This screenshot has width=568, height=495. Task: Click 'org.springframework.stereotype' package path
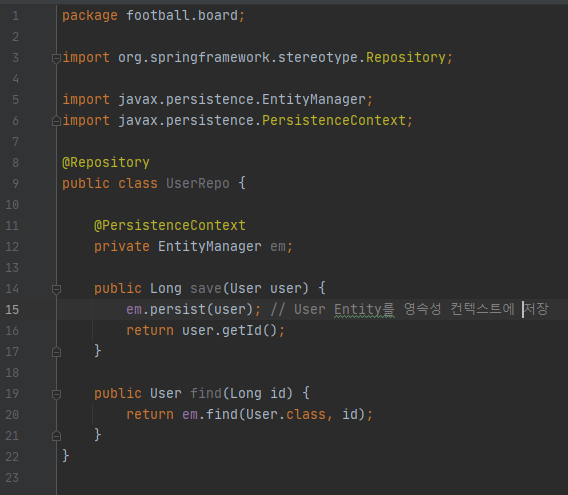238,58
